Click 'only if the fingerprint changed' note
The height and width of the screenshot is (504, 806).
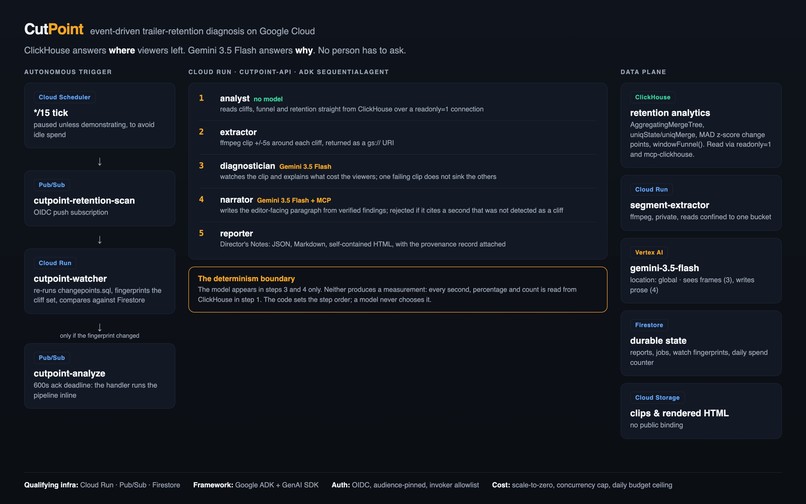click(x=100, y=336)
